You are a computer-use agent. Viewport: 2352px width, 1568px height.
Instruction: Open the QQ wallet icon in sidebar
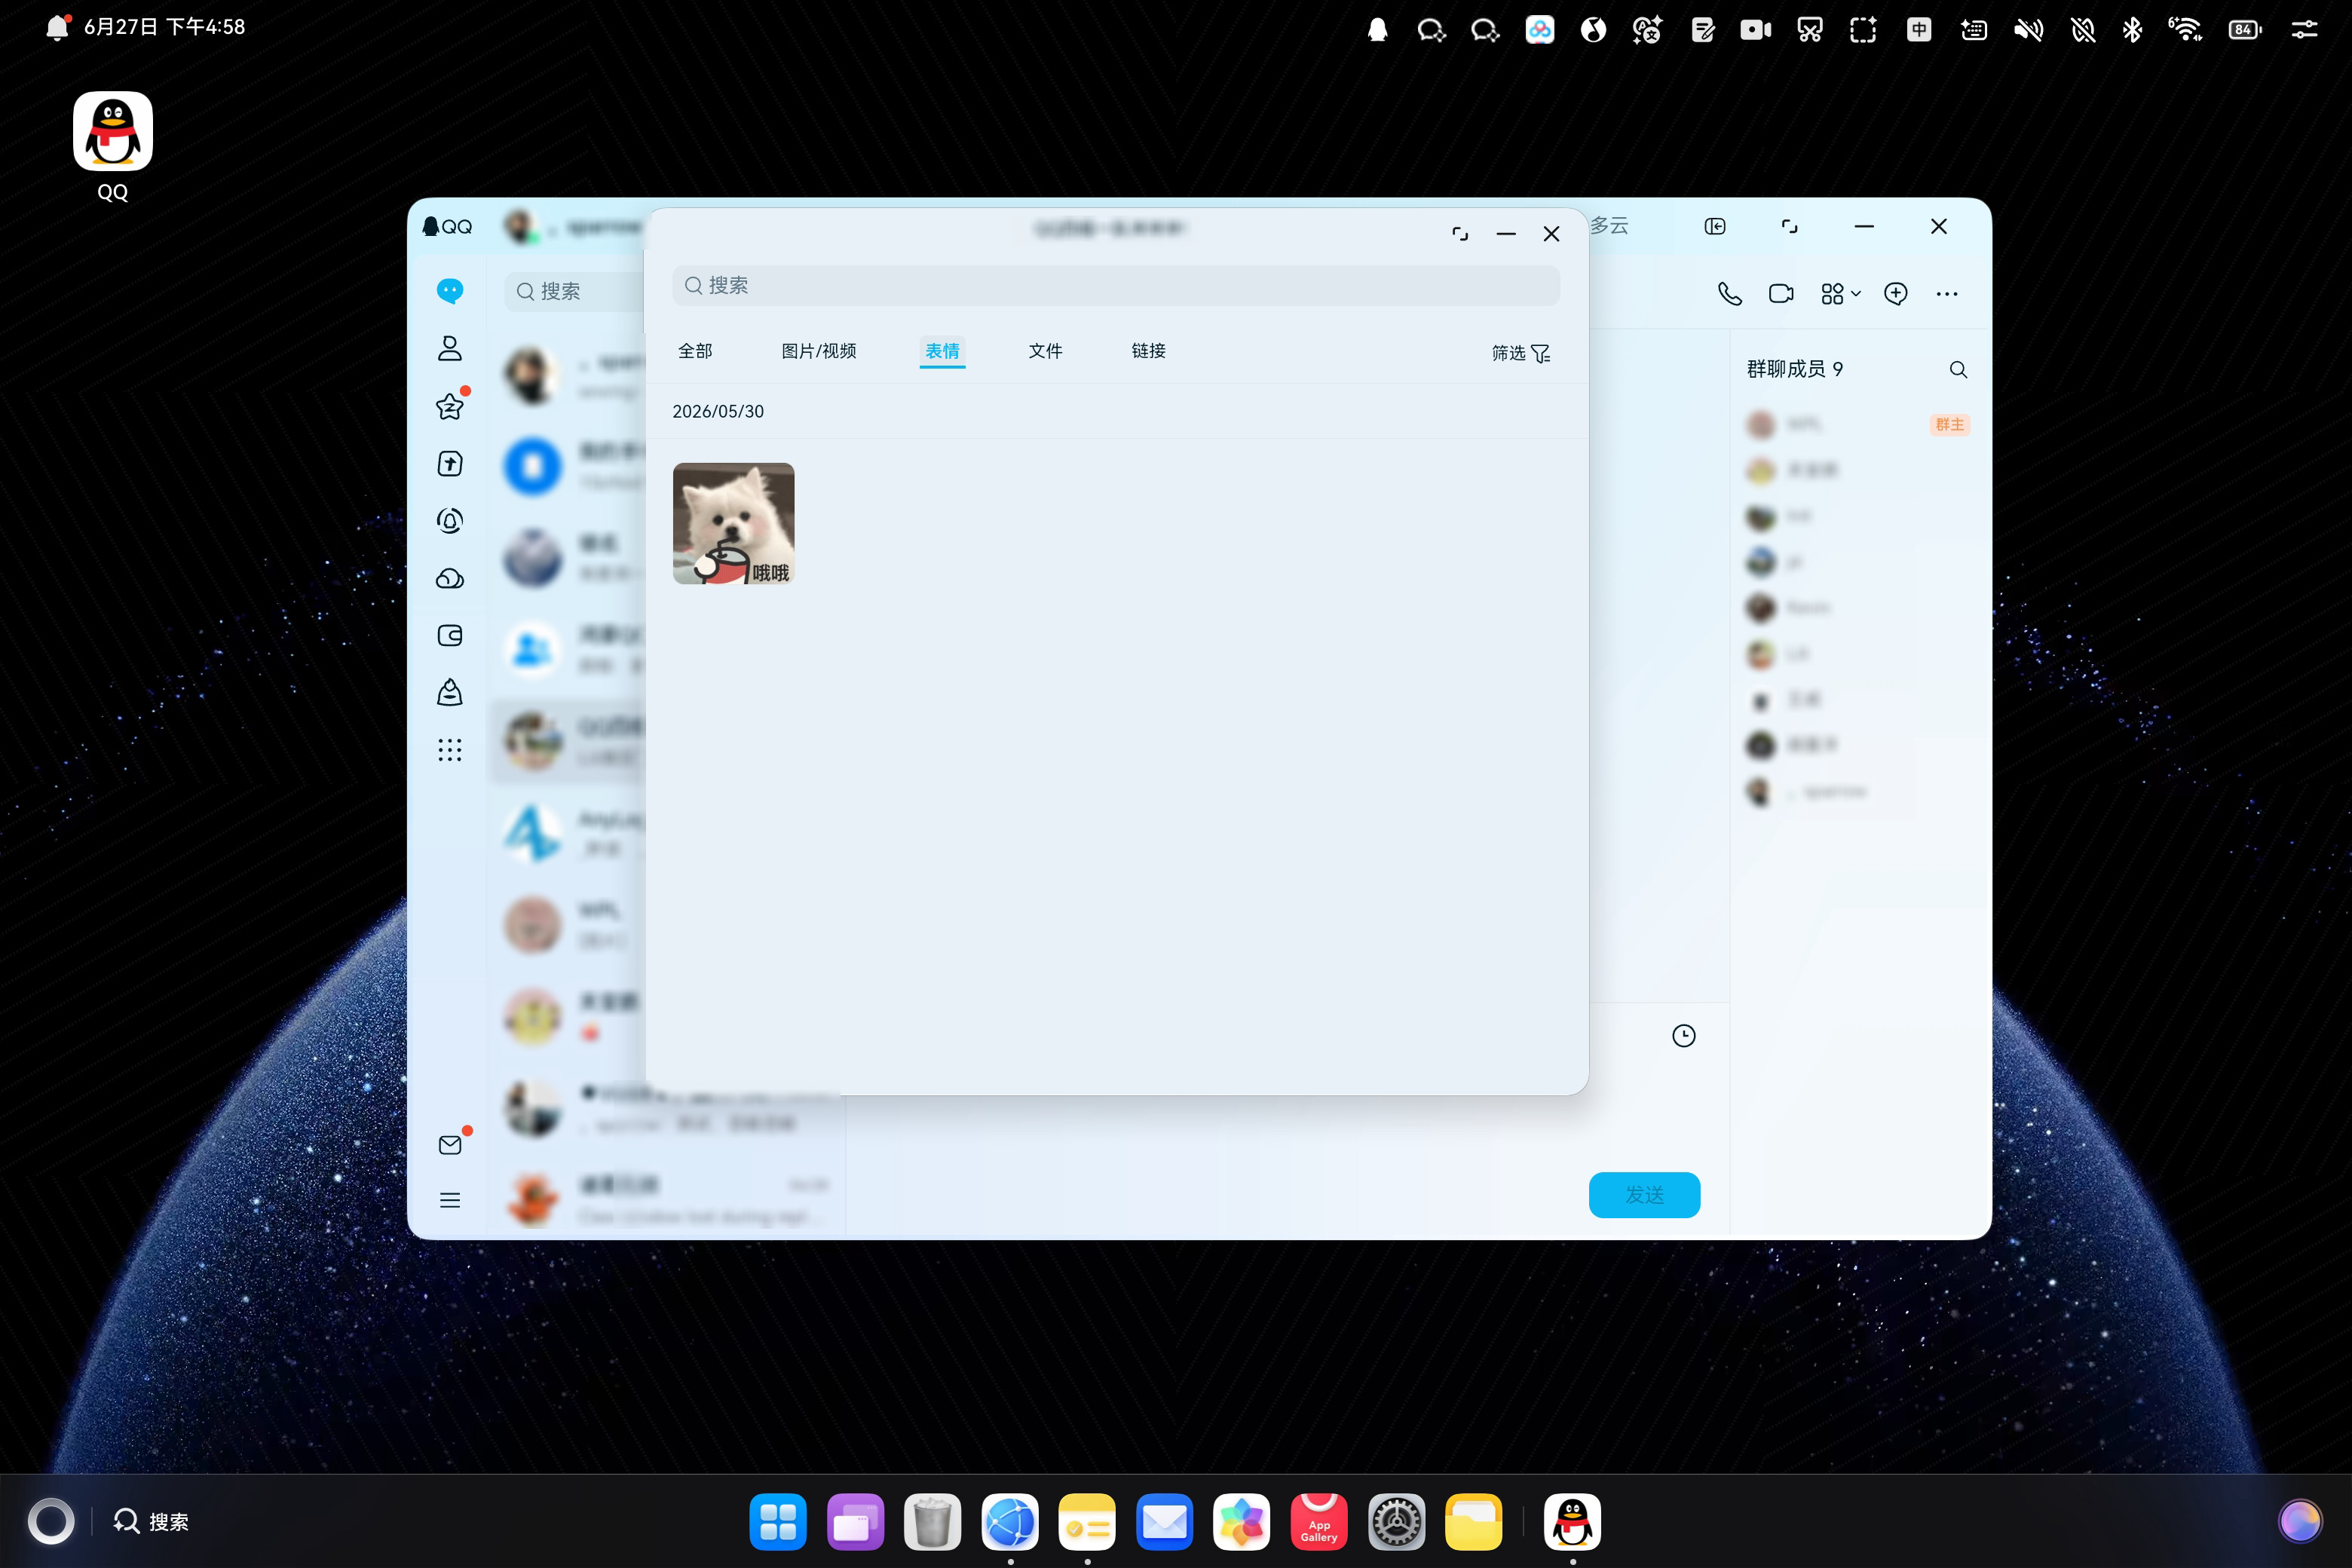coord(450,636)
